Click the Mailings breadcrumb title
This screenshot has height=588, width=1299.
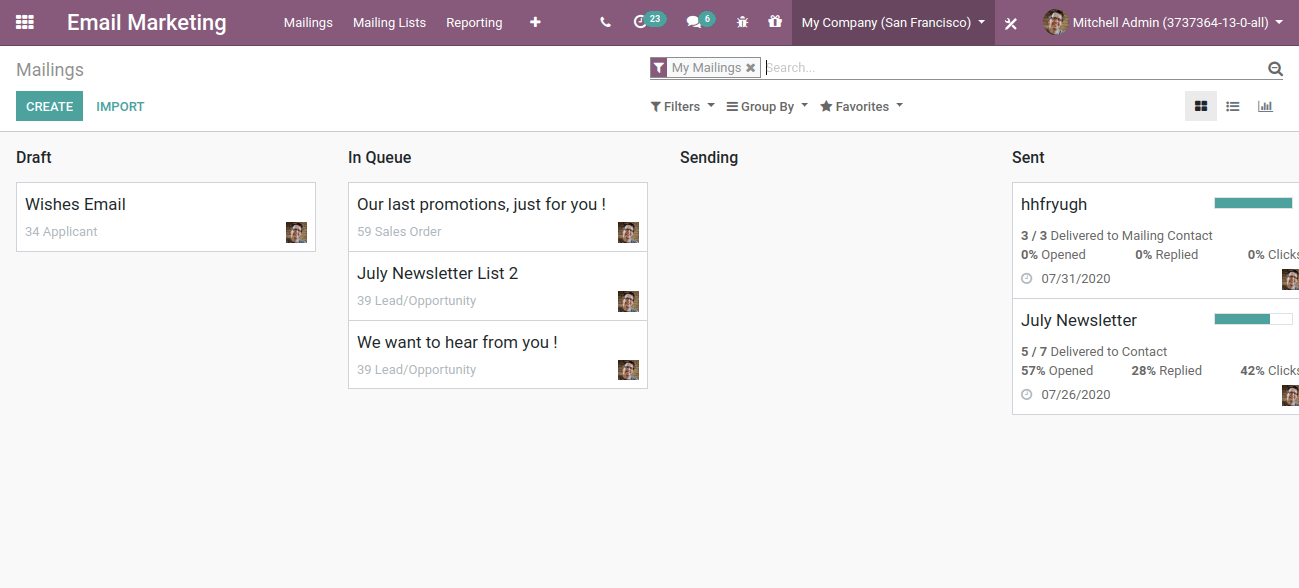tap(50, 70)
